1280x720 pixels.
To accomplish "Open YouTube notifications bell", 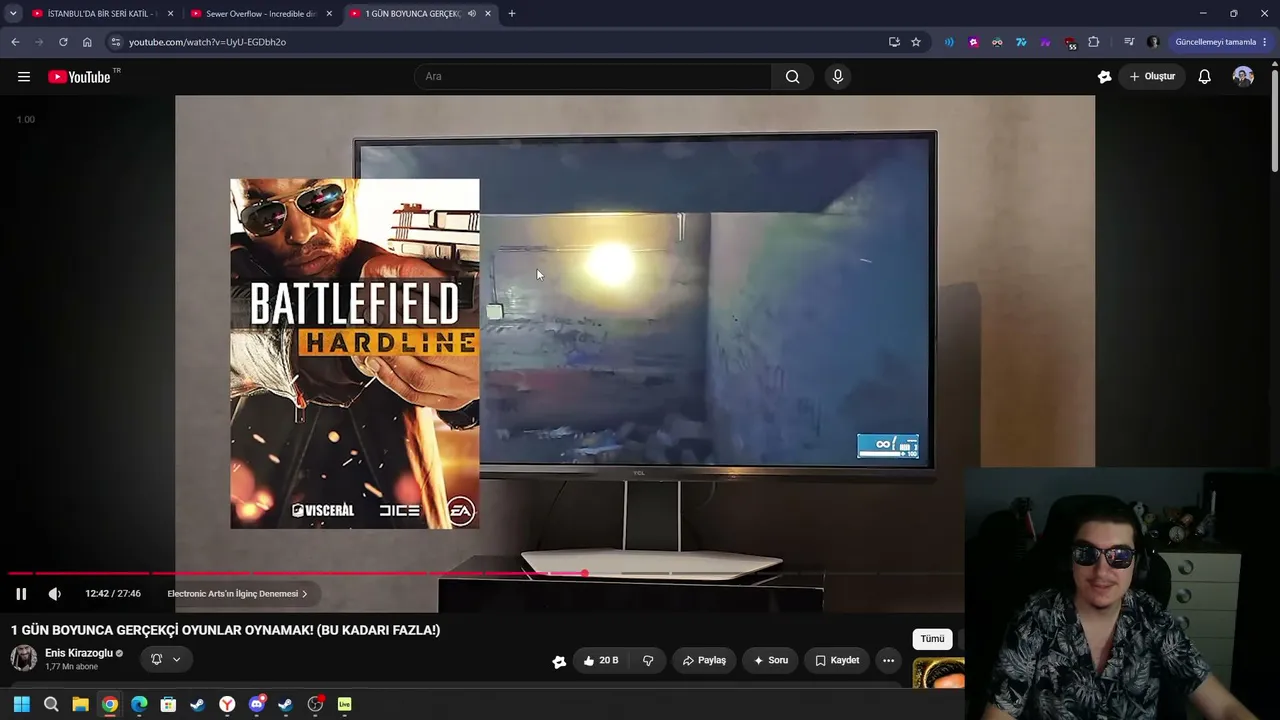I will pyautogui.click(x=1205, y=77).
